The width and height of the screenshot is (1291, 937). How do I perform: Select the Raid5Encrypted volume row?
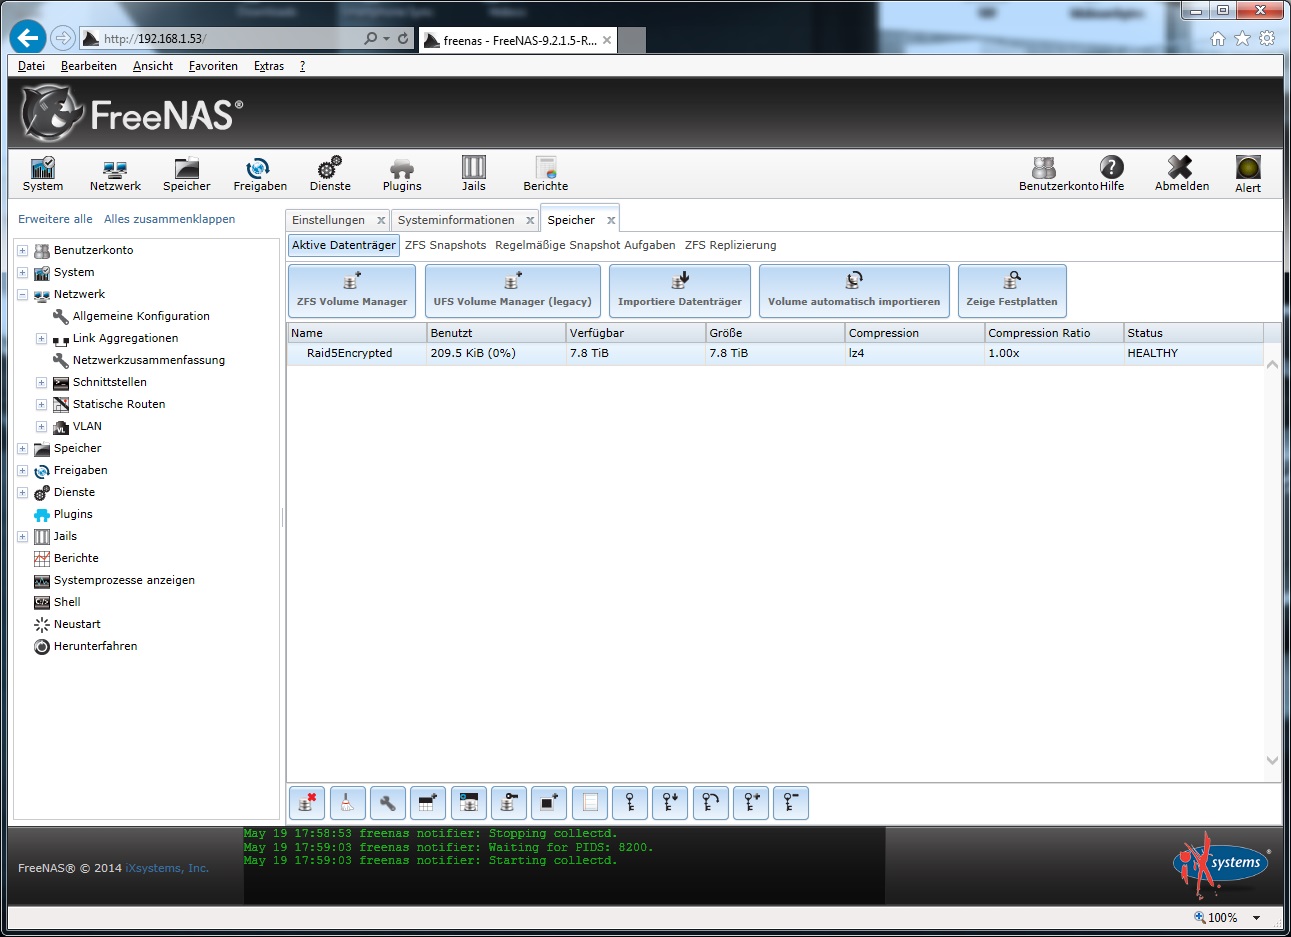775,353
